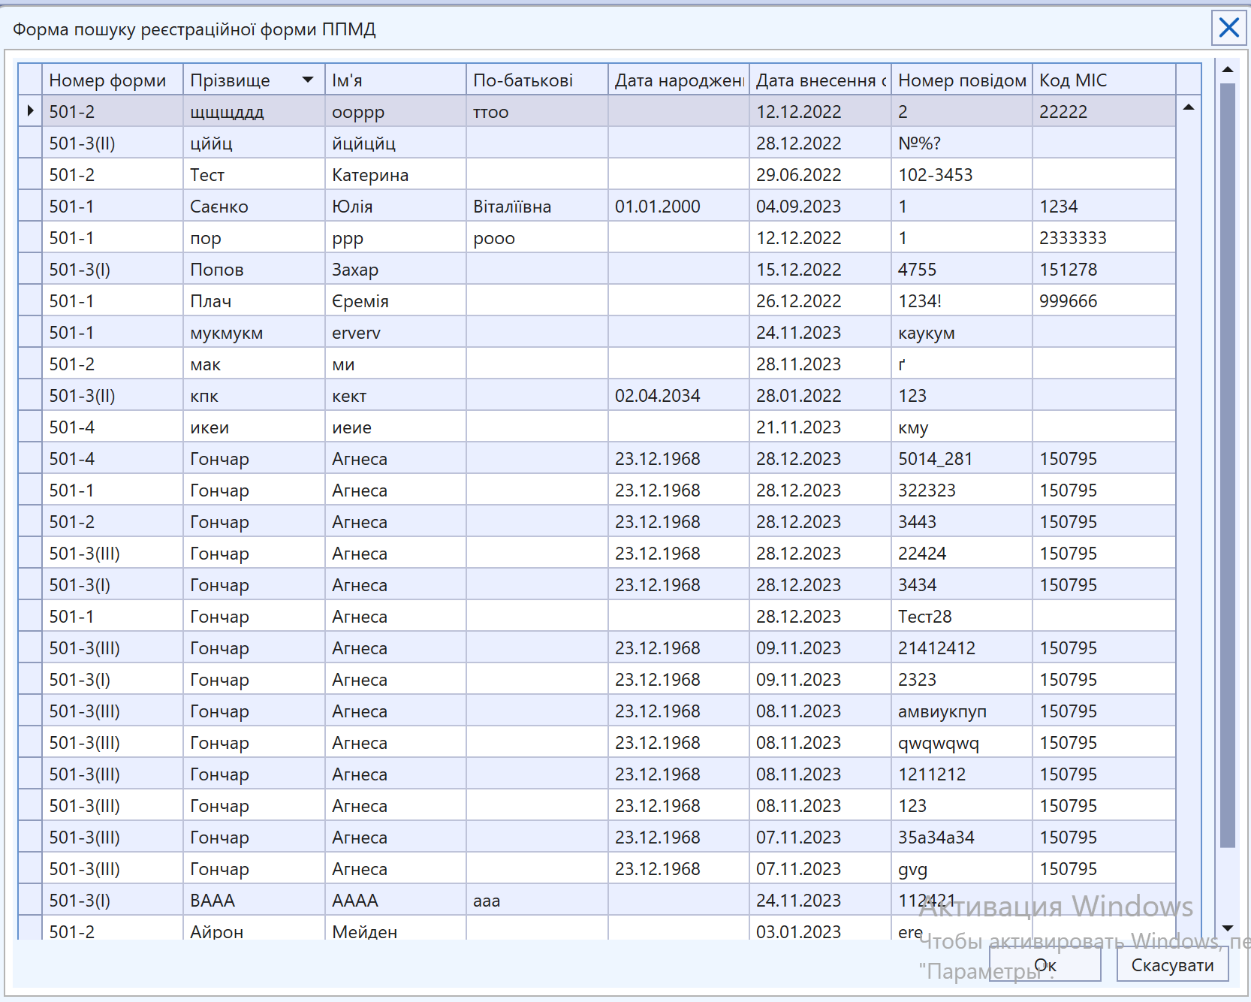1251x1002 pixels.
Task: Select the message number cell амвиукпуп
Action: coord(962,712)
